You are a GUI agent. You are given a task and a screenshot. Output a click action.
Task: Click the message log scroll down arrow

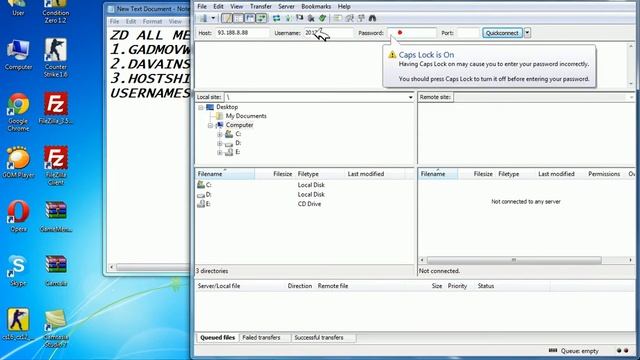631,83
